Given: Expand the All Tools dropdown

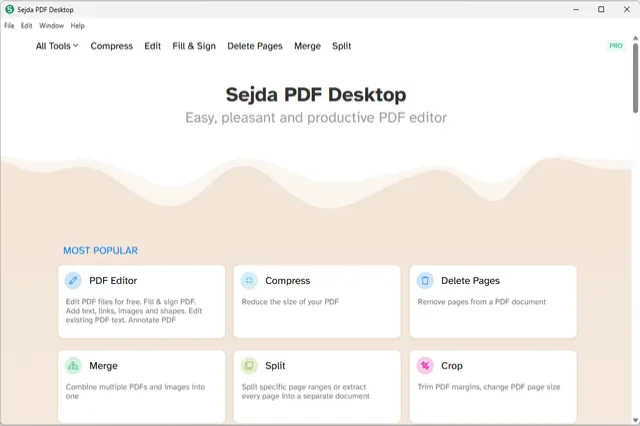Looking at the screenshot, I should coord(57,46).
